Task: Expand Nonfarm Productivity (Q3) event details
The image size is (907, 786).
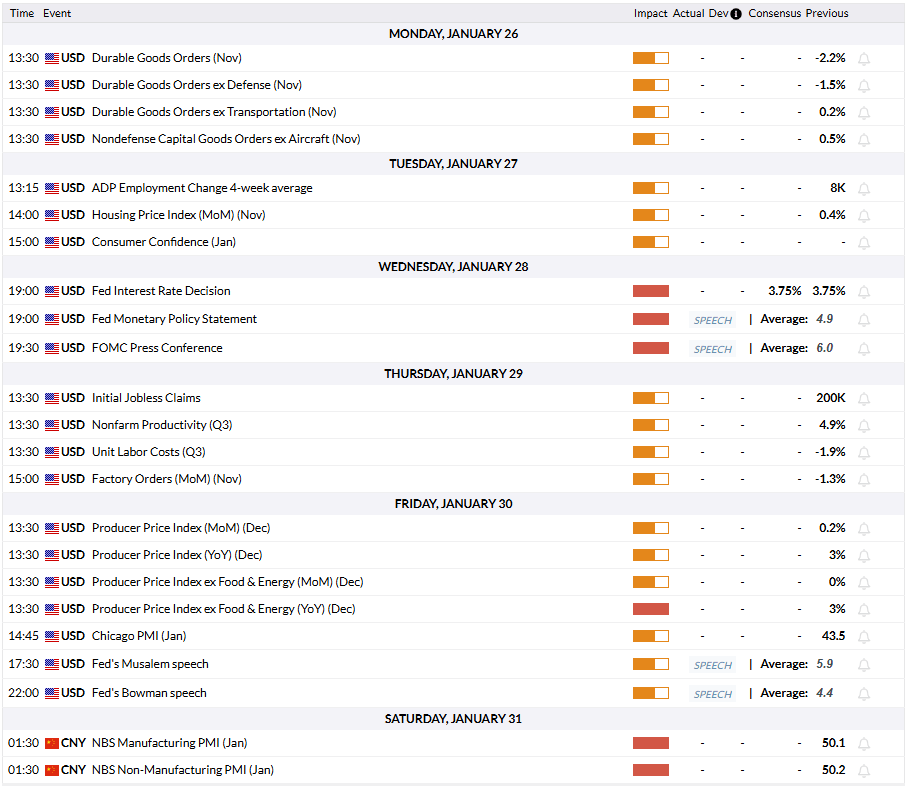Action: point(161,425)
